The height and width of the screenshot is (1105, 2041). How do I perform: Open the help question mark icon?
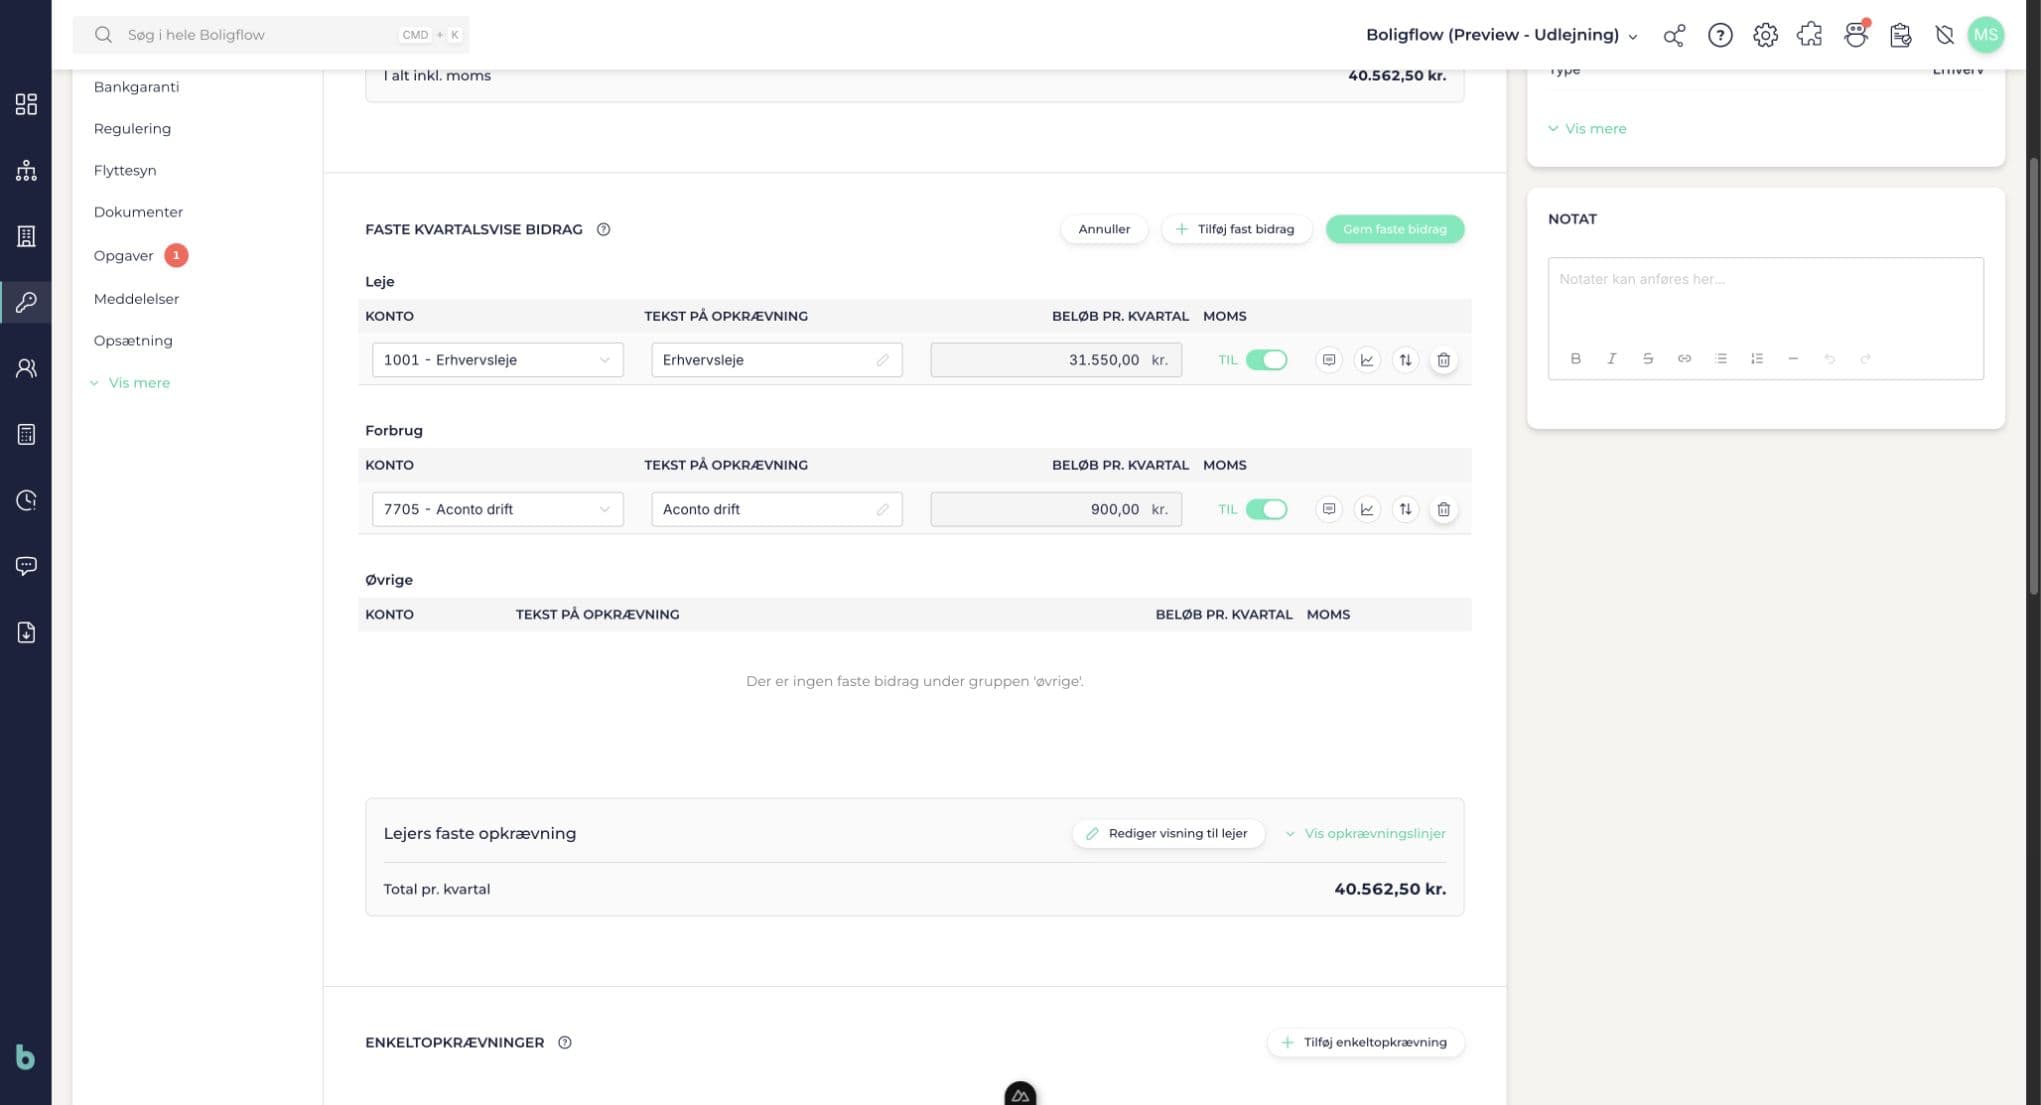(1720, 35)
